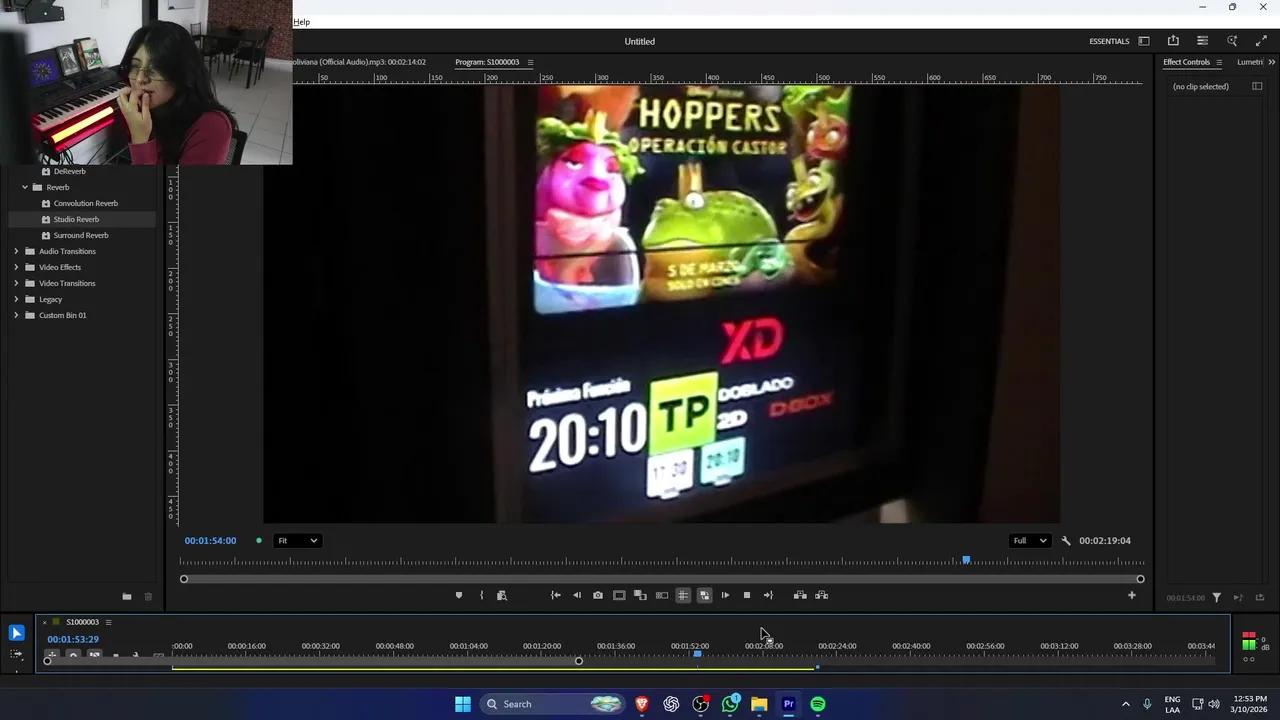Open the Help menu
The height and width of the screenshot is (720, 1280).
tap(301, 22)
